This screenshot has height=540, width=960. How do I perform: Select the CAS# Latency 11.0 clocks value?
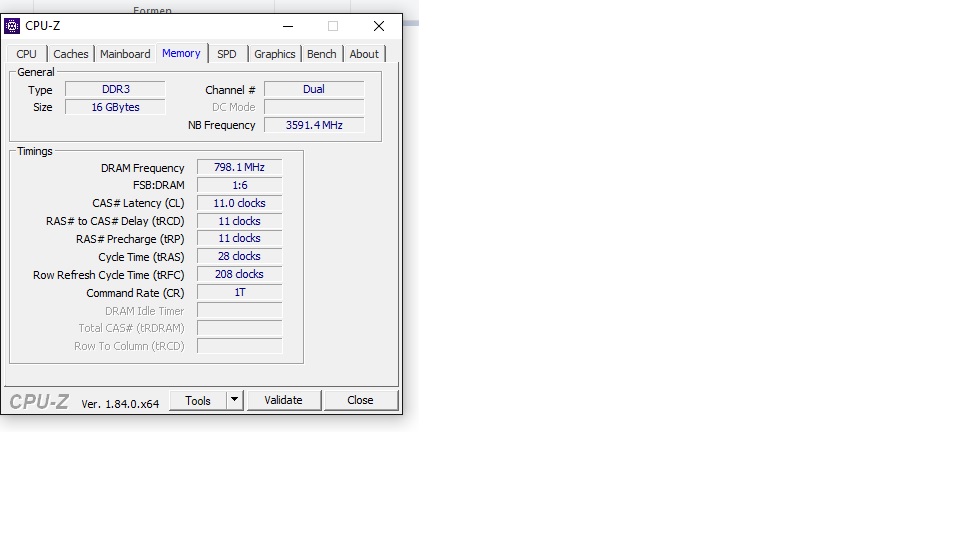pyautogui.click(x=239, y=203)
